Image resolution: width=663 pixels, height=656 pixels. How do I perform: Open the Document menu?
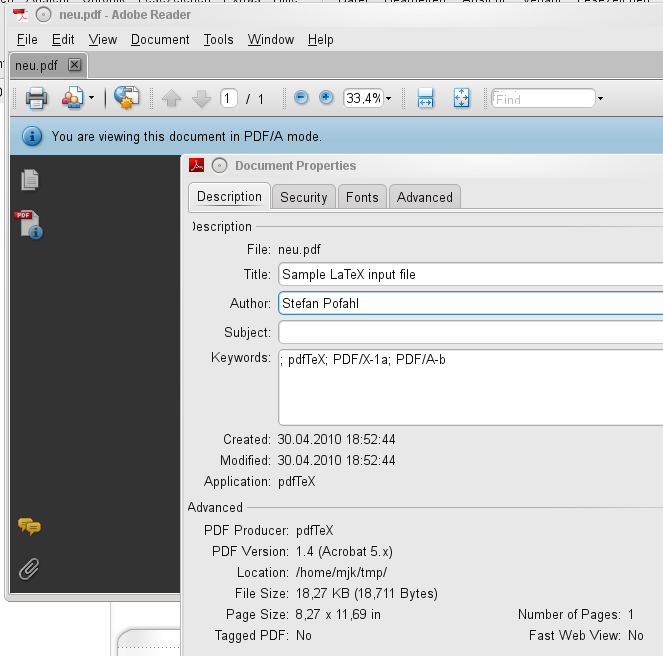[160, 40]
